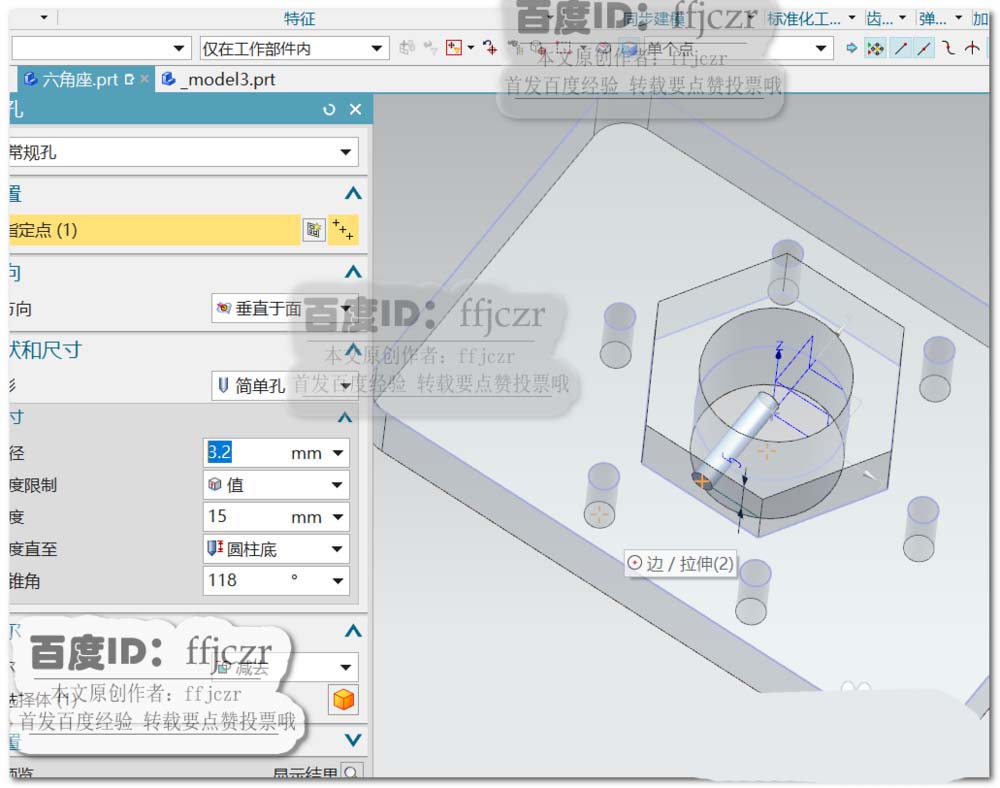Click the tip angle field showing 118

(x=246, y=580)
